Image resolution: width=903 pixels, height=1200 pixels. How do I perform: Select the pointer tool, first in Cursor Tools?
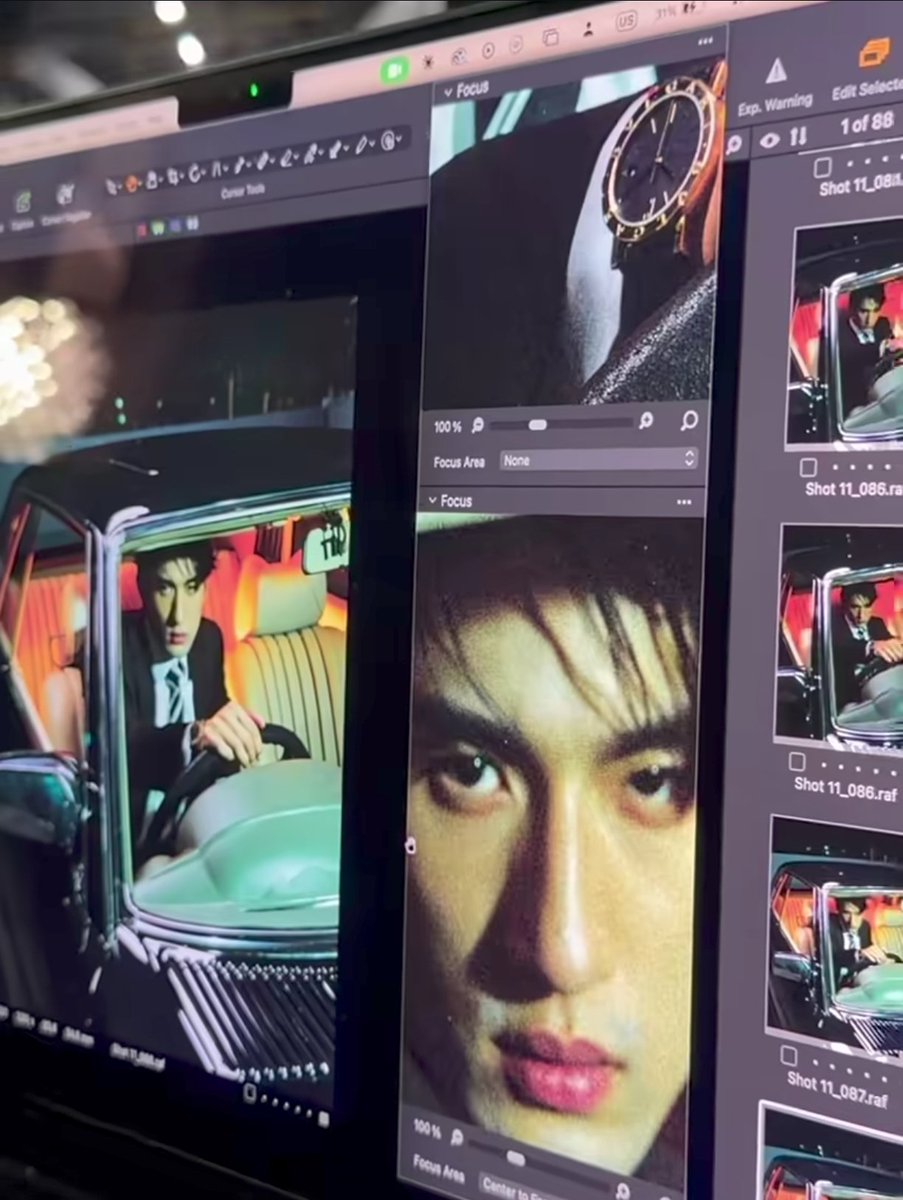click(x=112, y=187)
